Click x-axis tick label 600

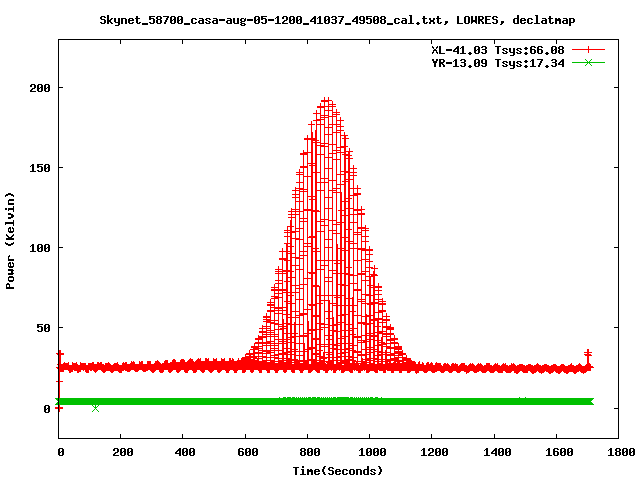point(247,452)
